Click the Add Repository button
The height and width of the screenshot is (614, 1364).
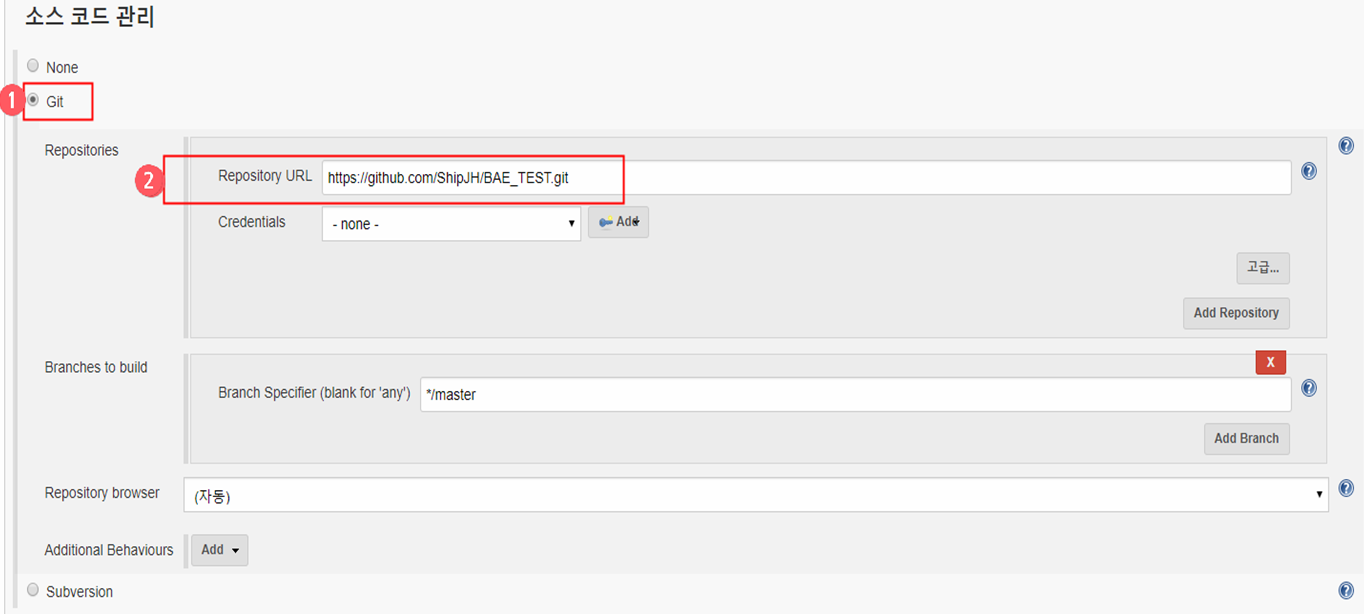pyautogui.click(x=1236, y=313)
